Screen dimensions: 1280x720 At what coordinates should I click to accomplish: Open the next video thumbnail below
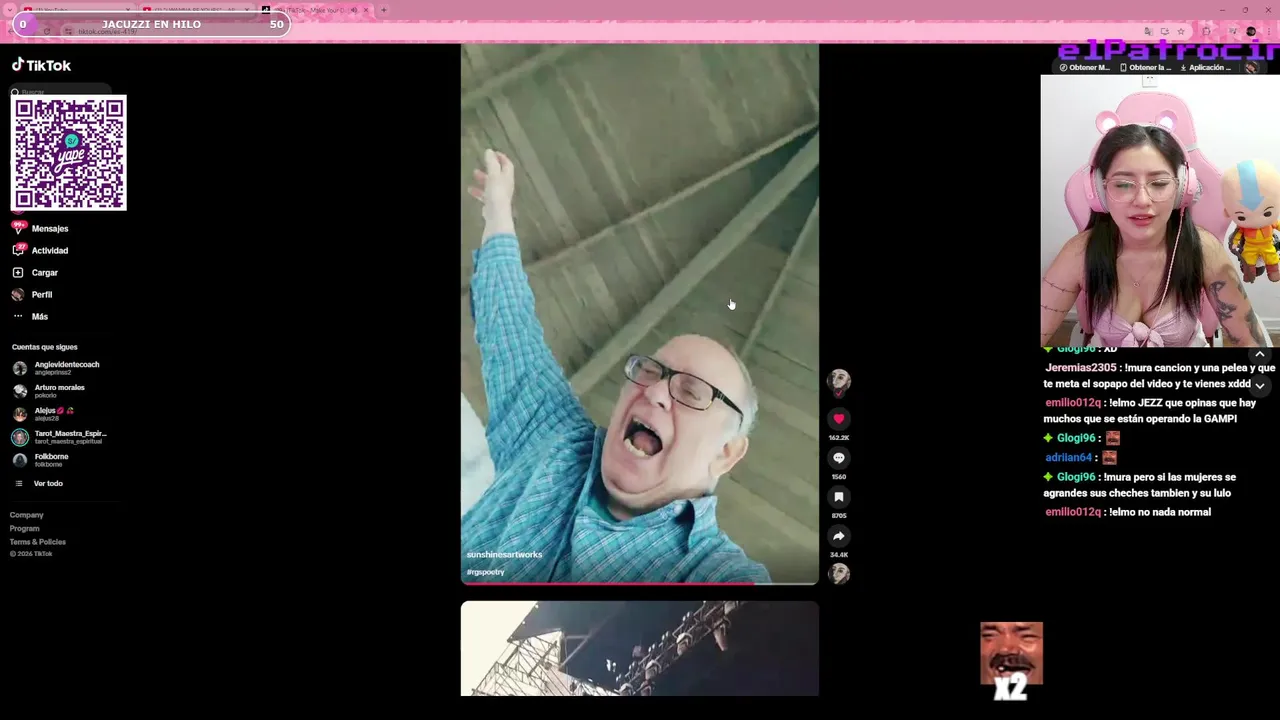pyautogui.click(x=639, y=648)
